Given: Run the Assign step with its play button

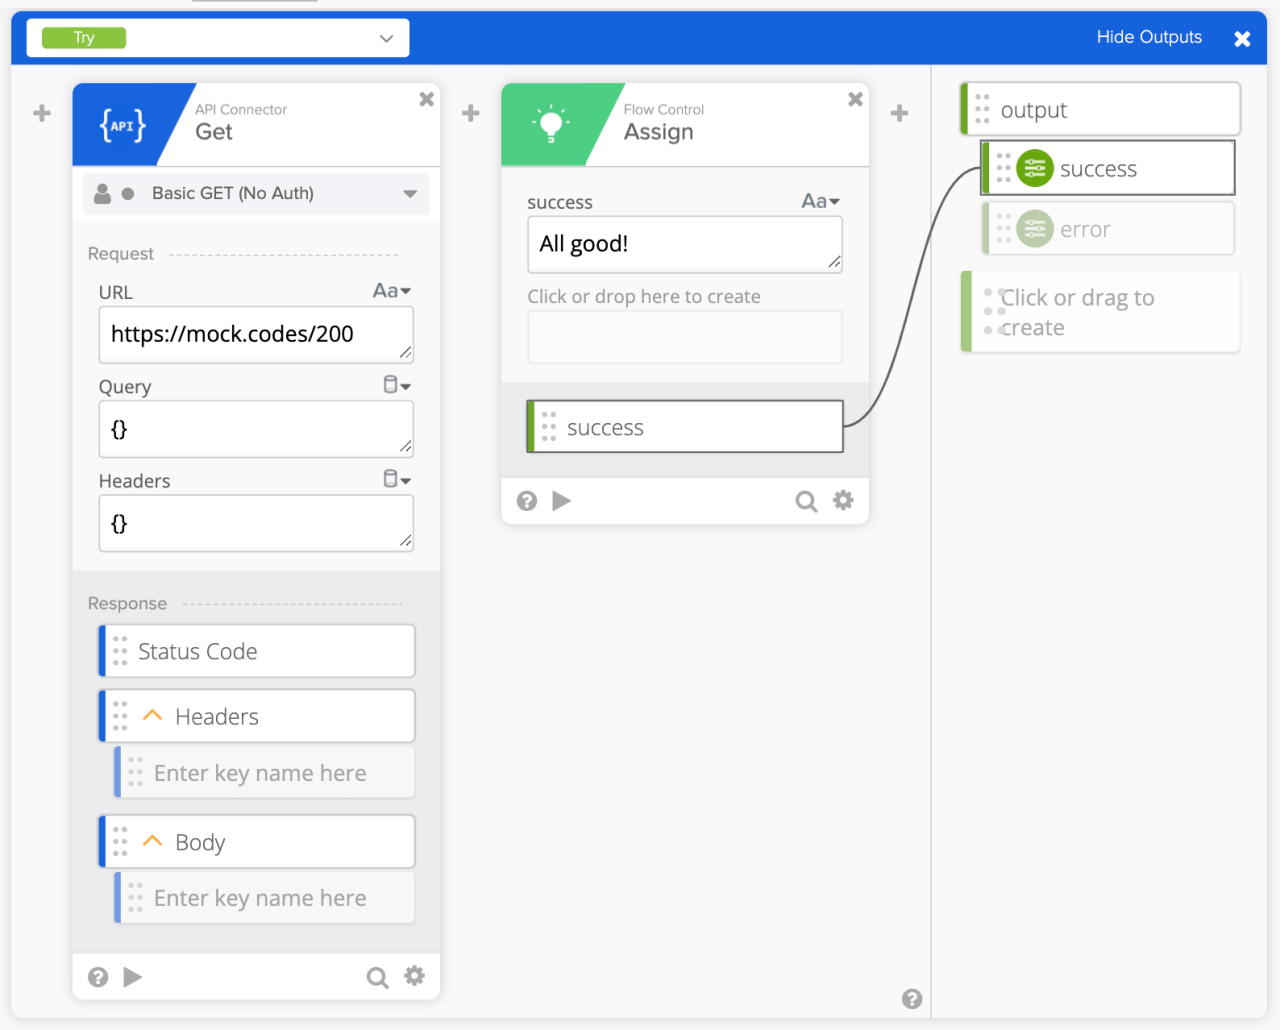Looking at the screenshot, I should coord(562,500).
